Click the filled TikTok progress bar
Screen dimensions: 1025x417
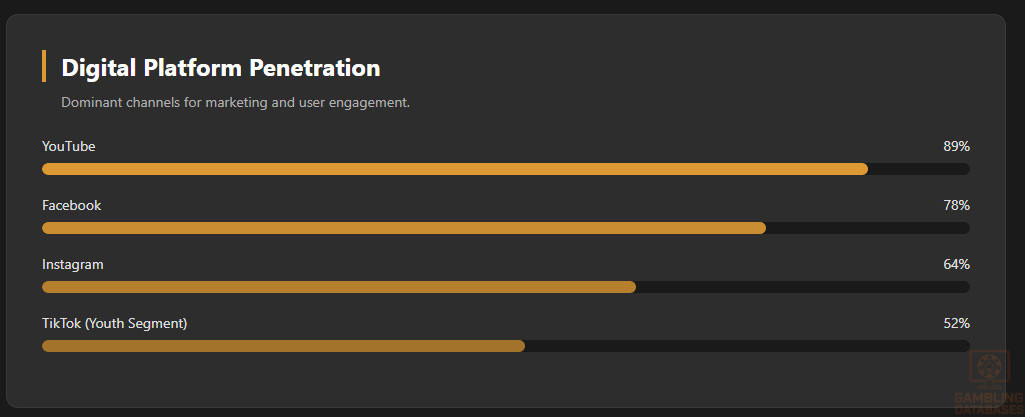[283, 346]
